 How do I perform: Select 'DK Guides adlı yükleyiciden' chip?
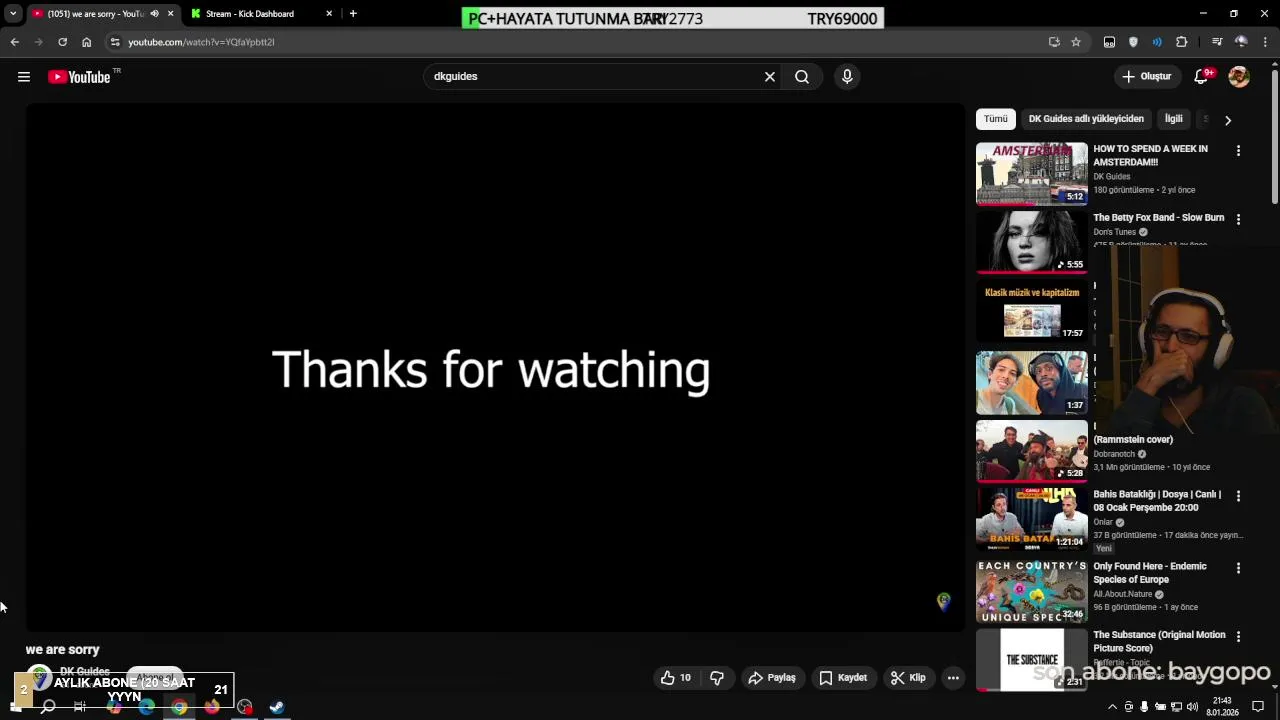tap(1086, 119)
